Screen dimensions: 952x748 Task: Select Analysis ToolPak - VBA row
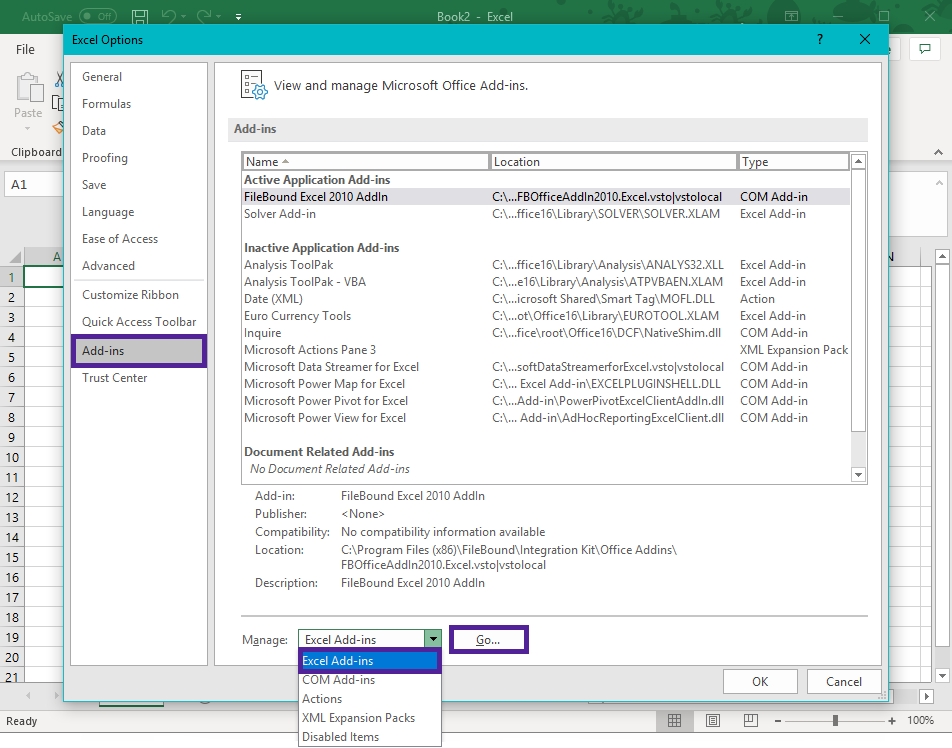[x=546, y=282]
